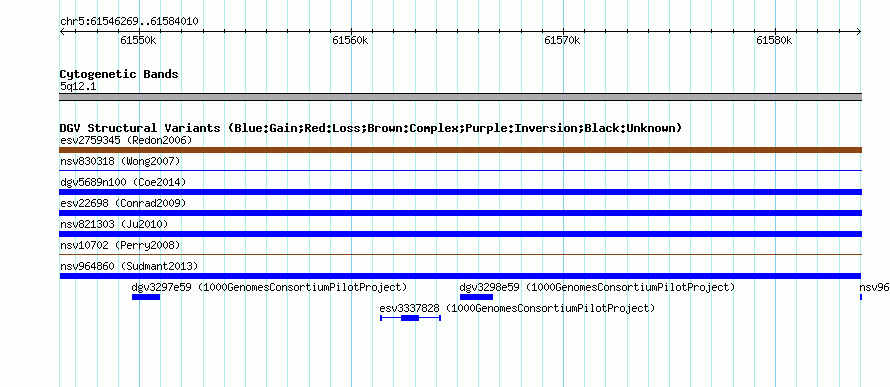Click the nsv964860 Sudmant2013 blue bar
The image size is (890, 387).
pos(460,276)
